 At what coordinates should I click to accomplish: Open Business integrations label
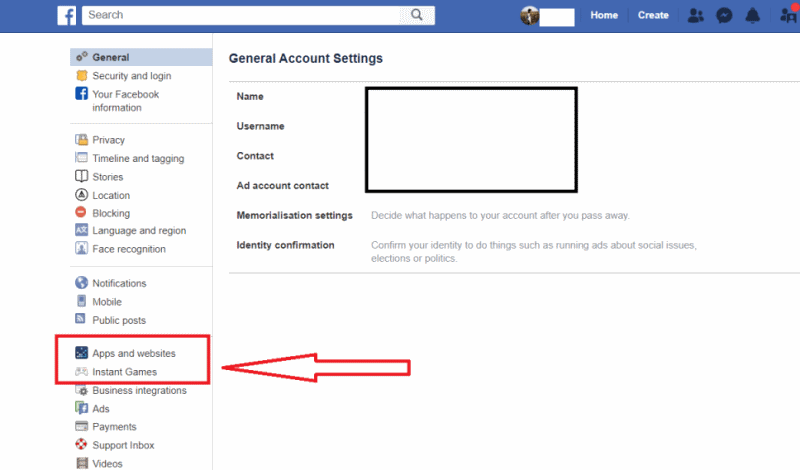(x=139, y=390)
